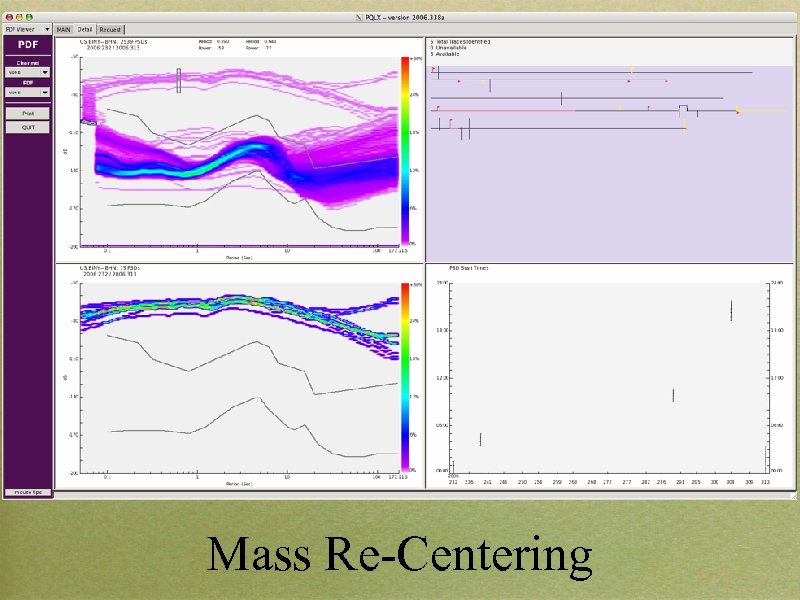Select the Detail tab
This screenshot has width=800, height=600.
coord(84,29)
